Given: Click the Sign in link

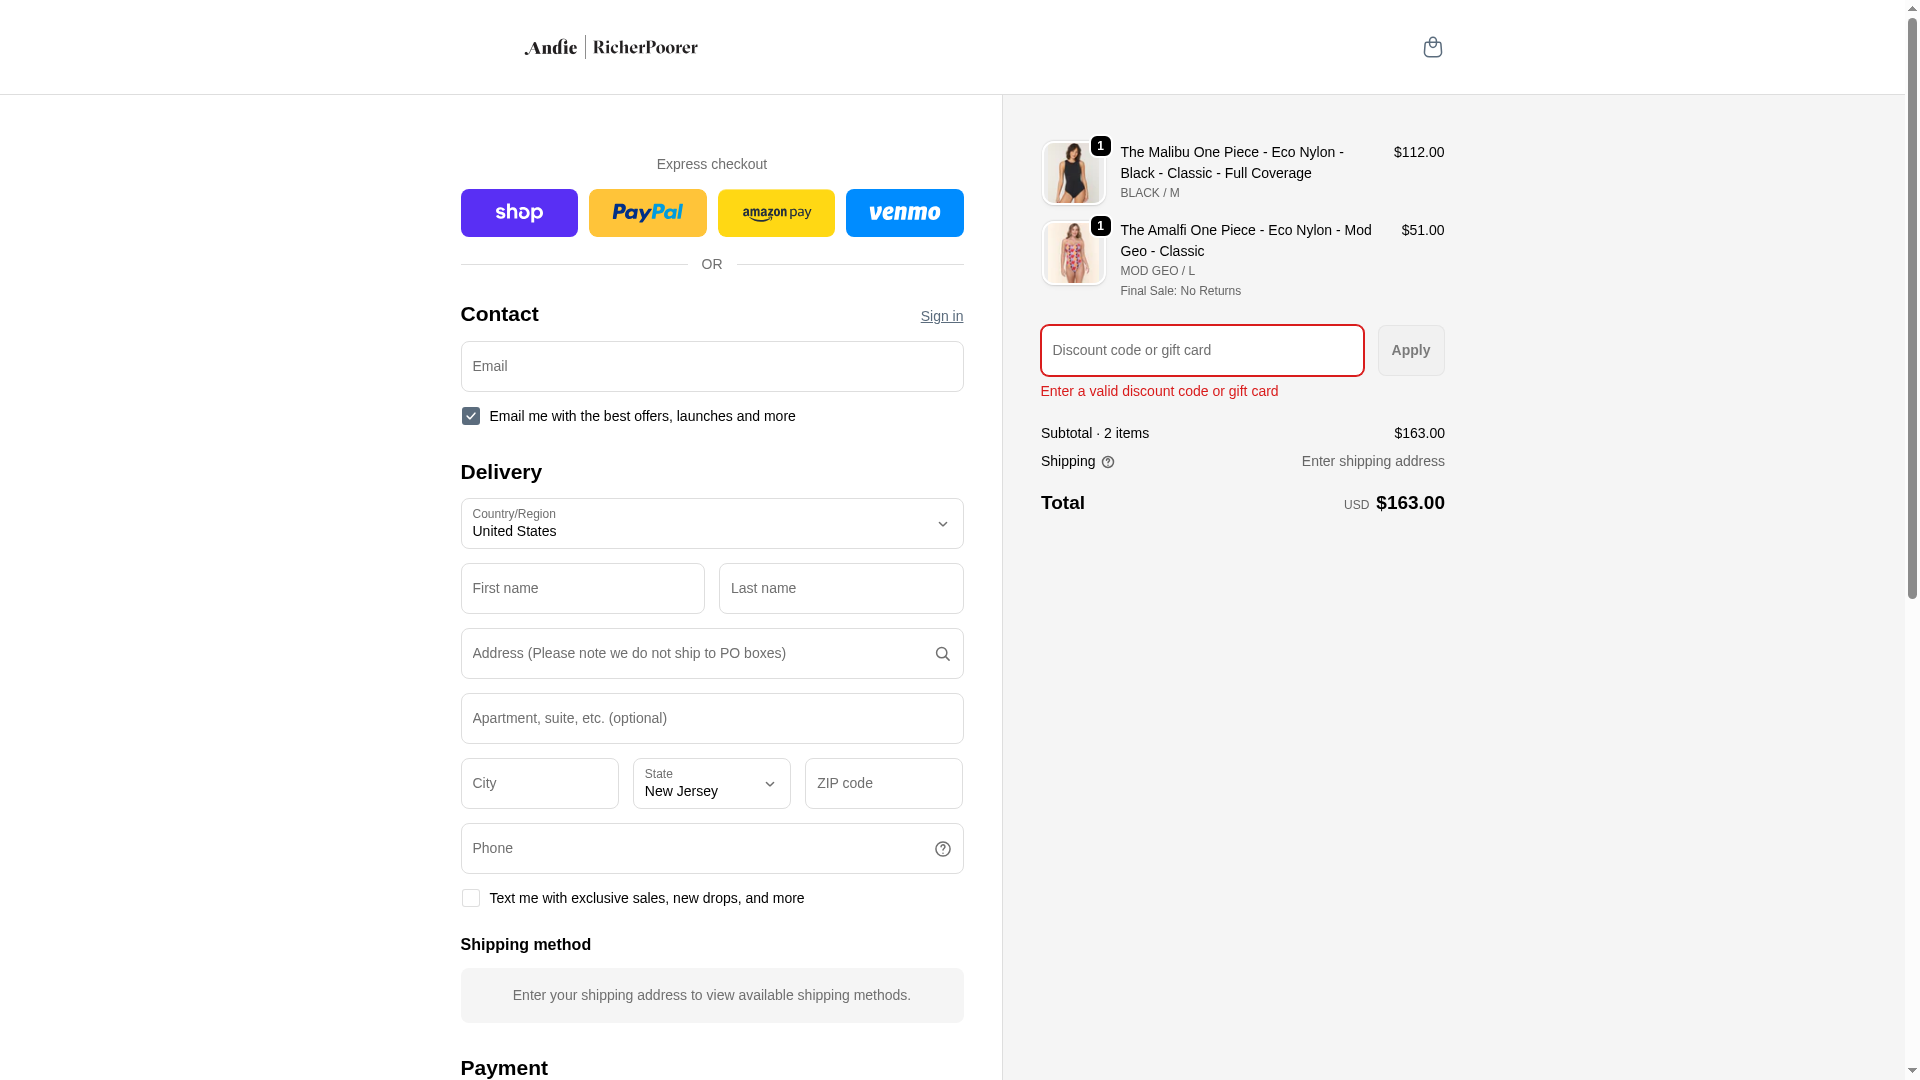Looking at the screenshot, I should tap(941, 316).
